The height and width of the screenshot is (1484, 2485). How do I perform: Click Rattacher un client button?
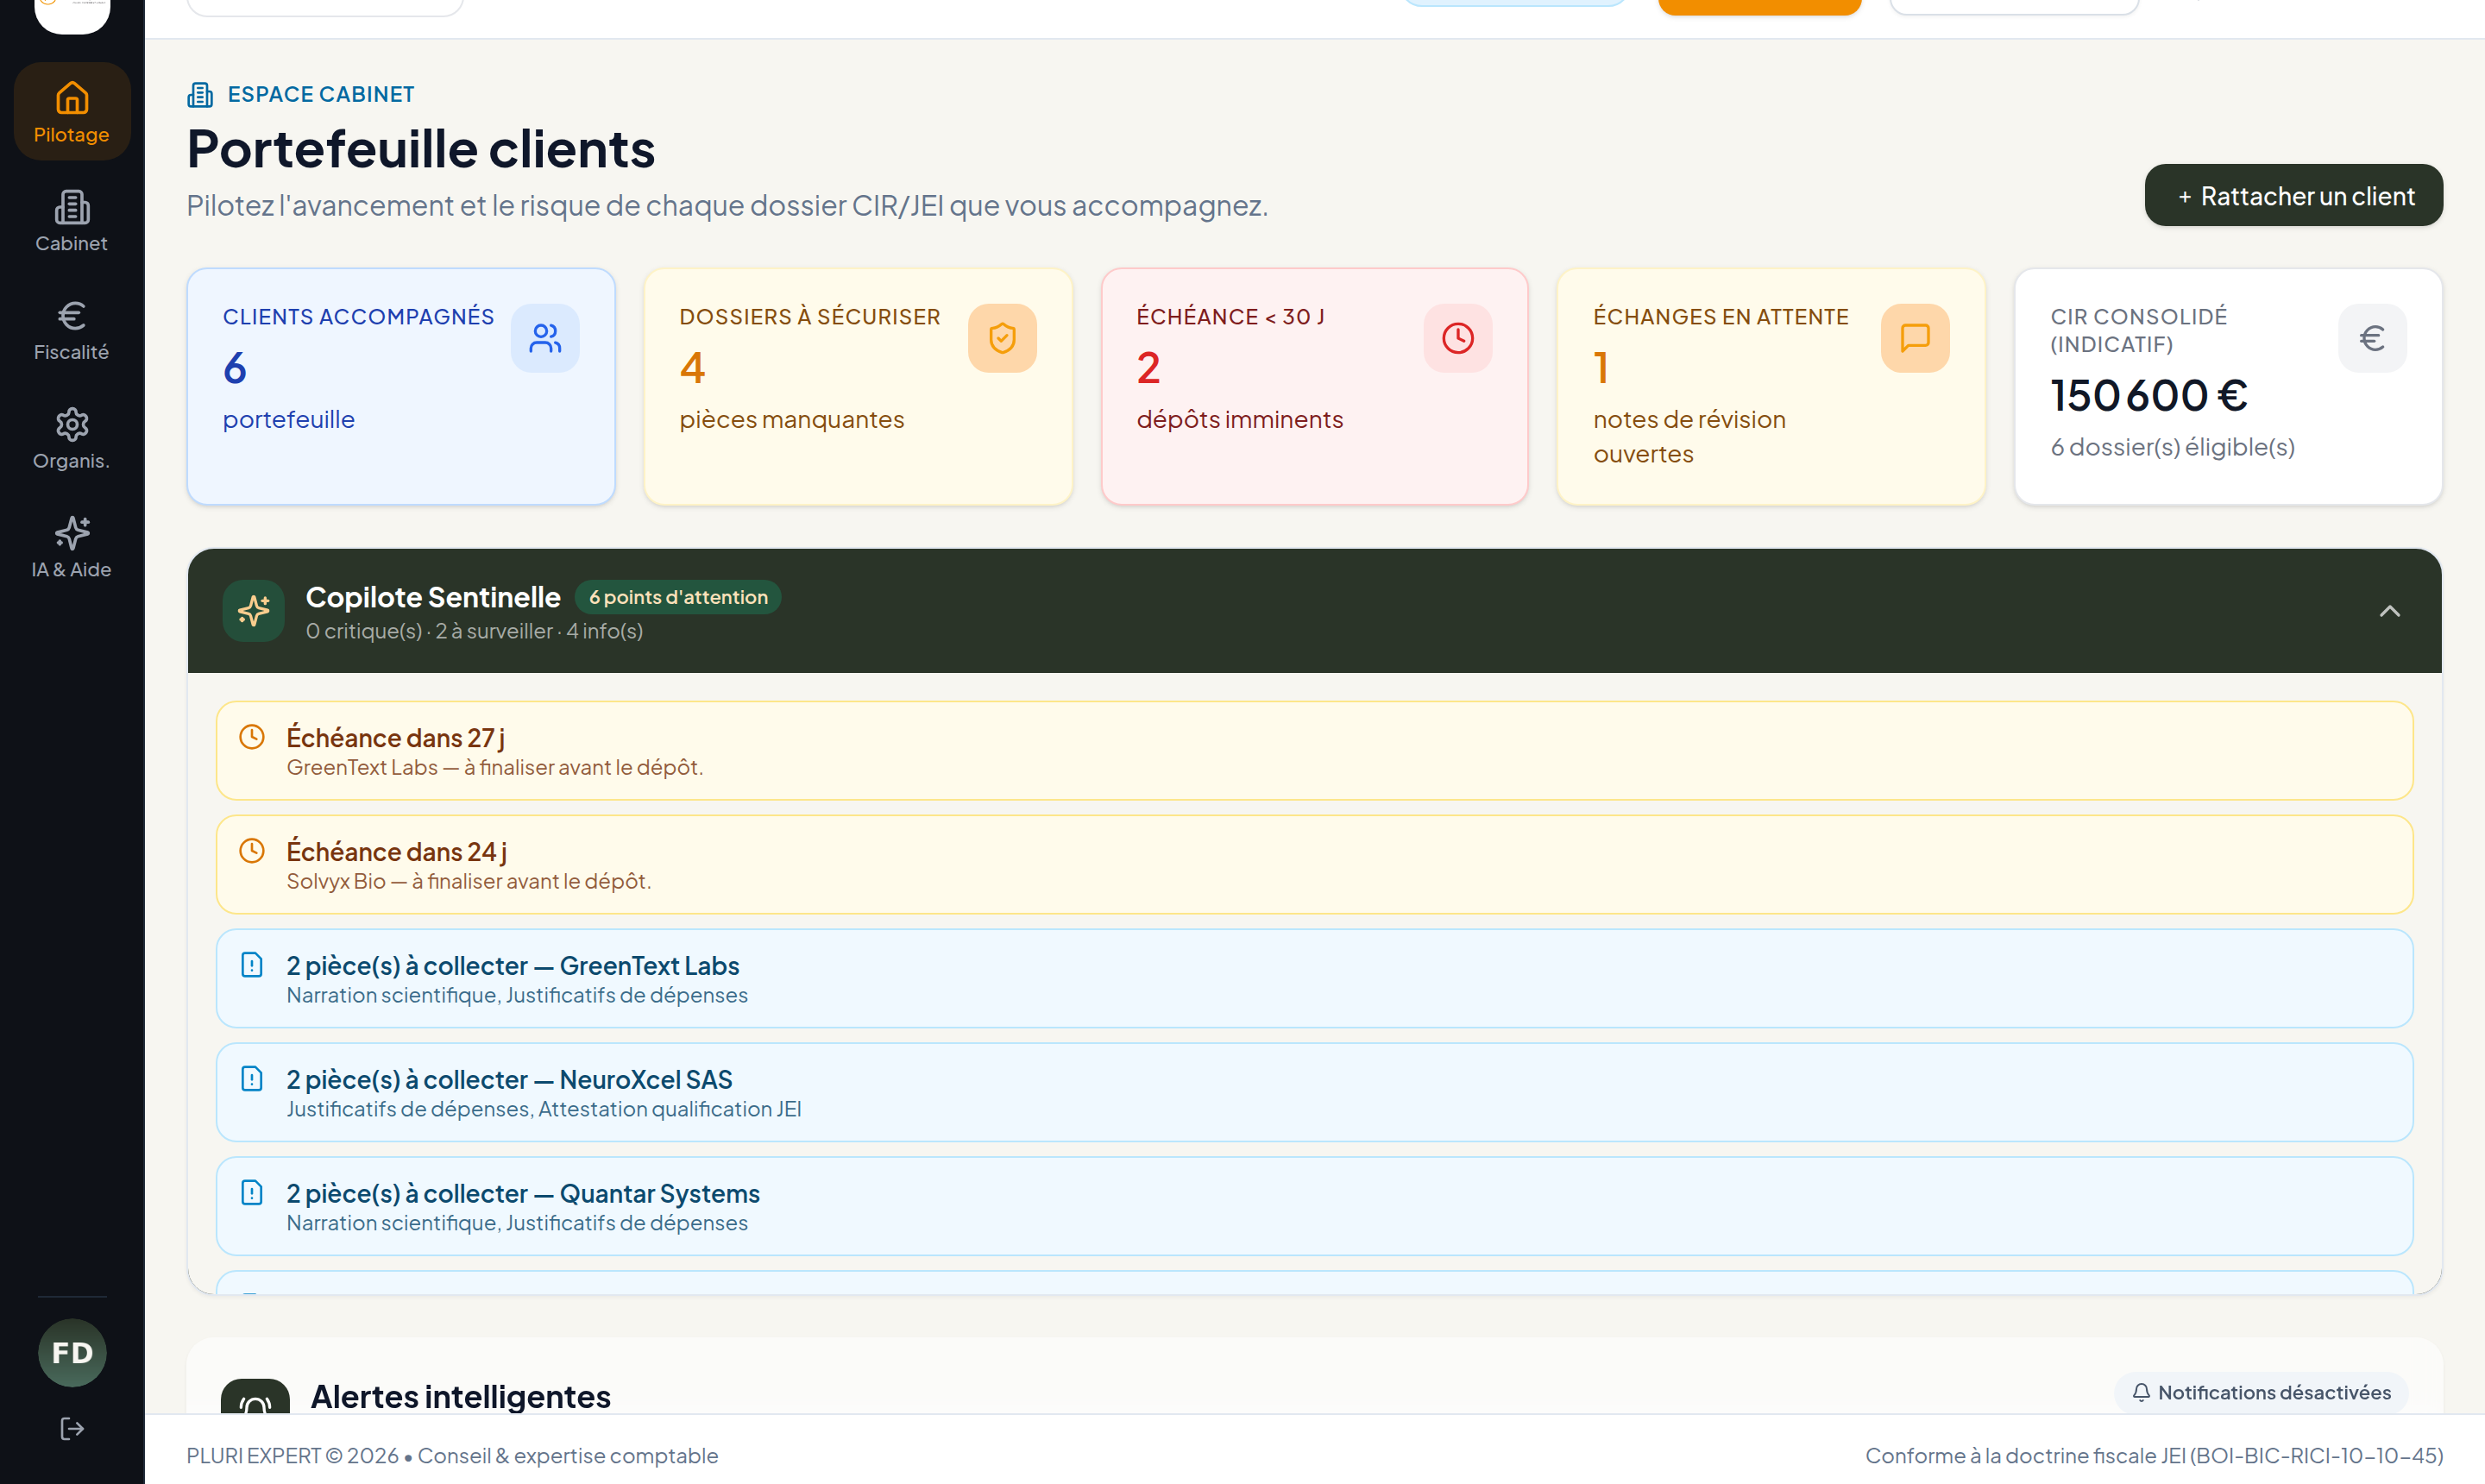point(2293,195)
